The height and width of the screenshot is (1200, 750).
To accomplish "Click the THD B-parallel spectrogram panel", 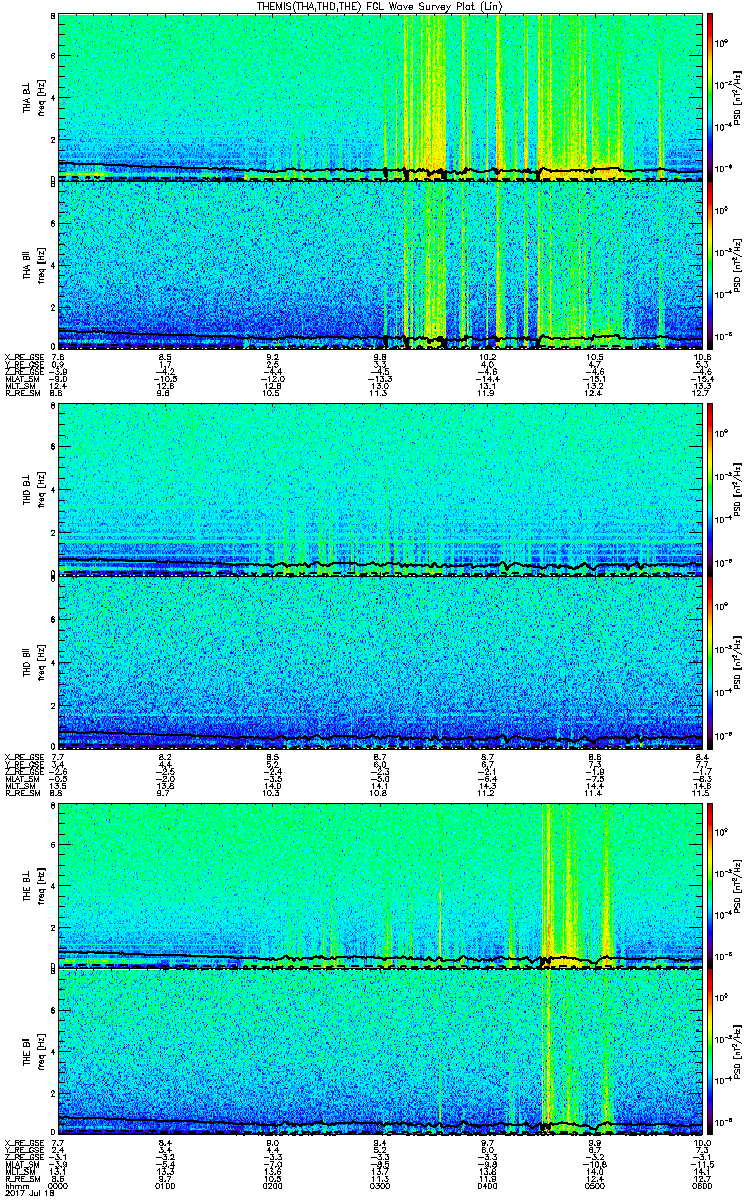I will (381, 662).
